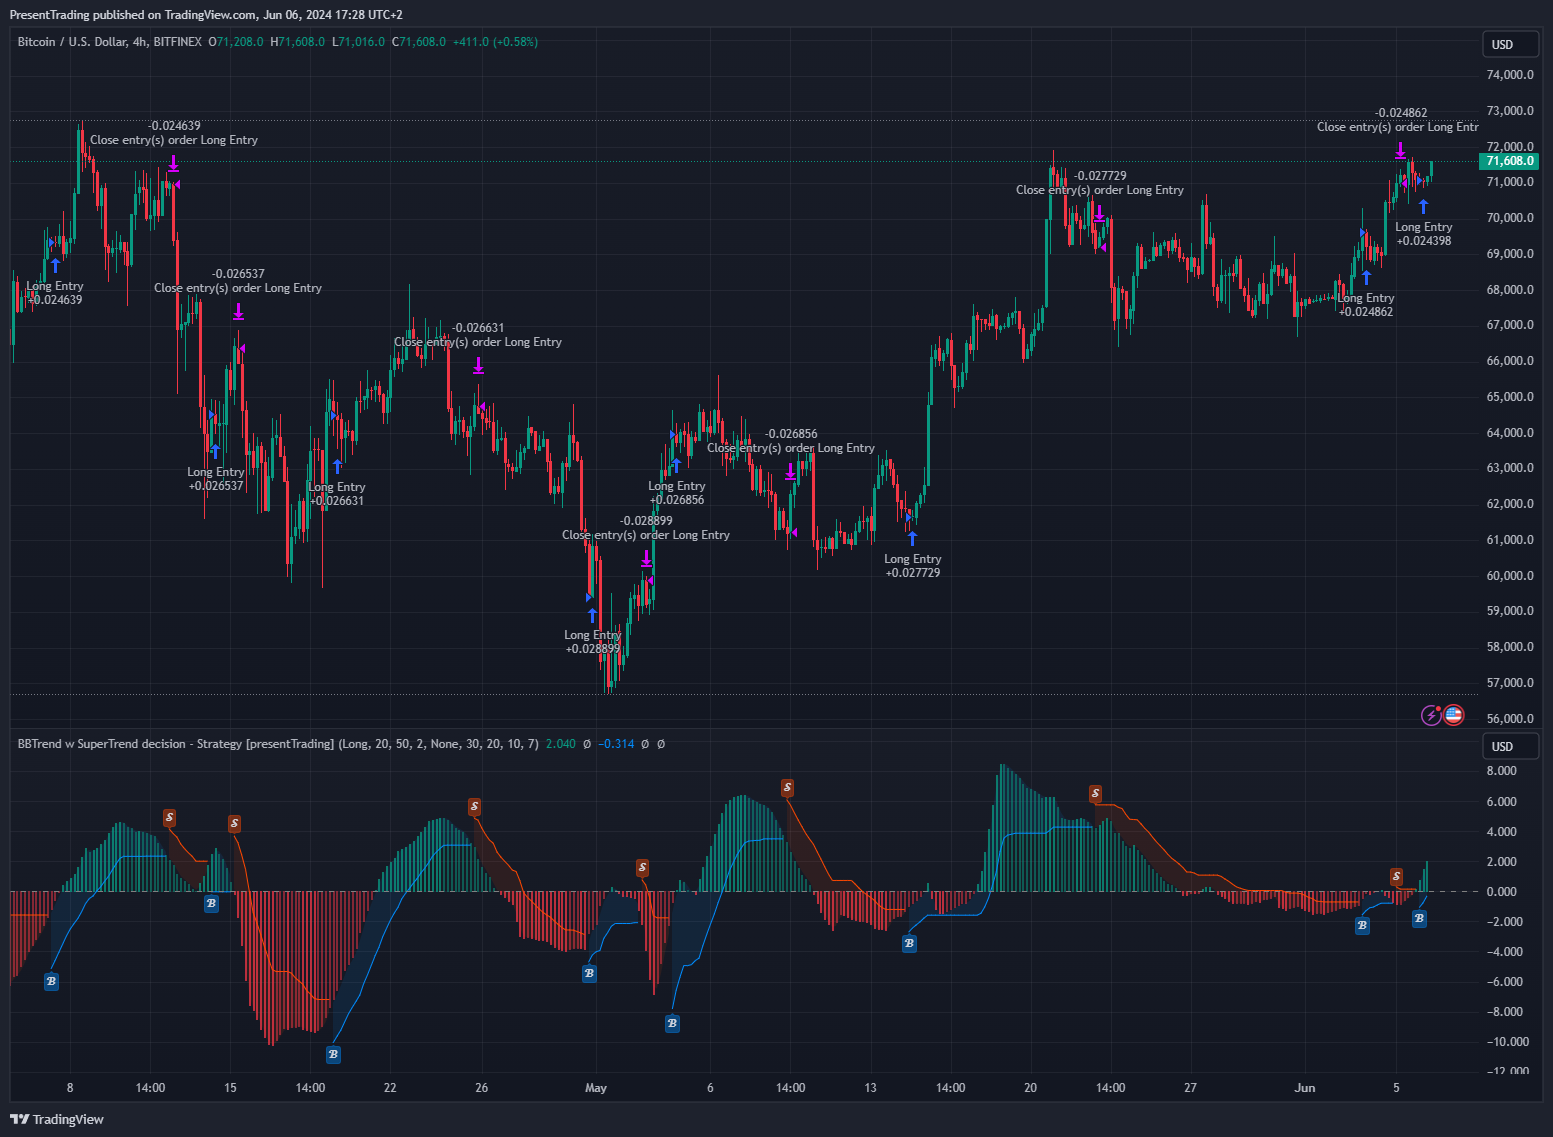Click the 2.040 indicator value in legend
This screenshot has width=1553, height=1137.
(x=561, y=744)
